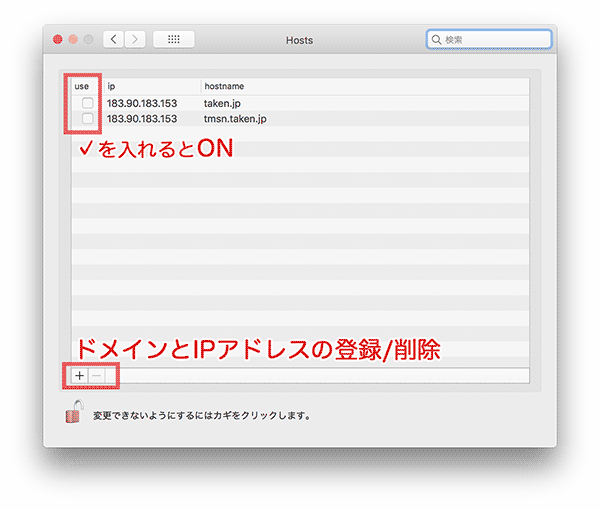Screen dimensions: 600x509
Task: Go forward with the right chevron button
Action: [135, 39]
